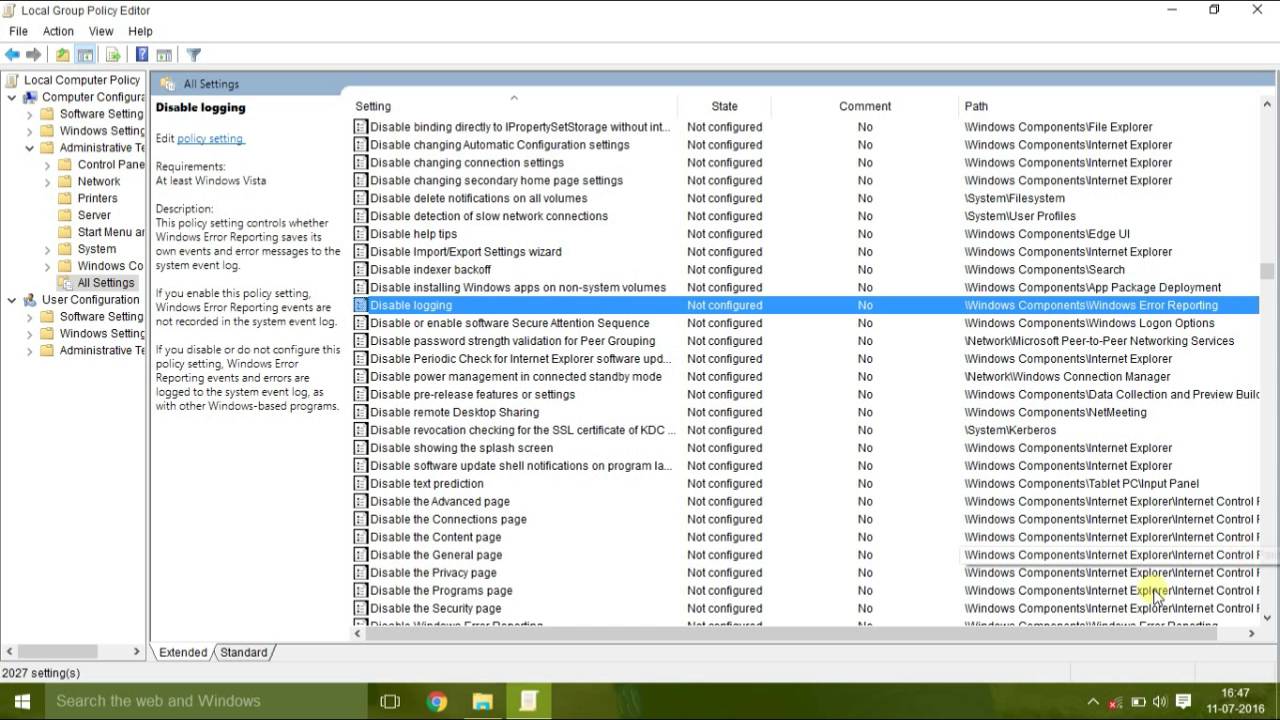Image resolution: width=1280 pixels, height=720 pixels.
Task: Click the settings list scroll-down arrow
Action: 1267,618
